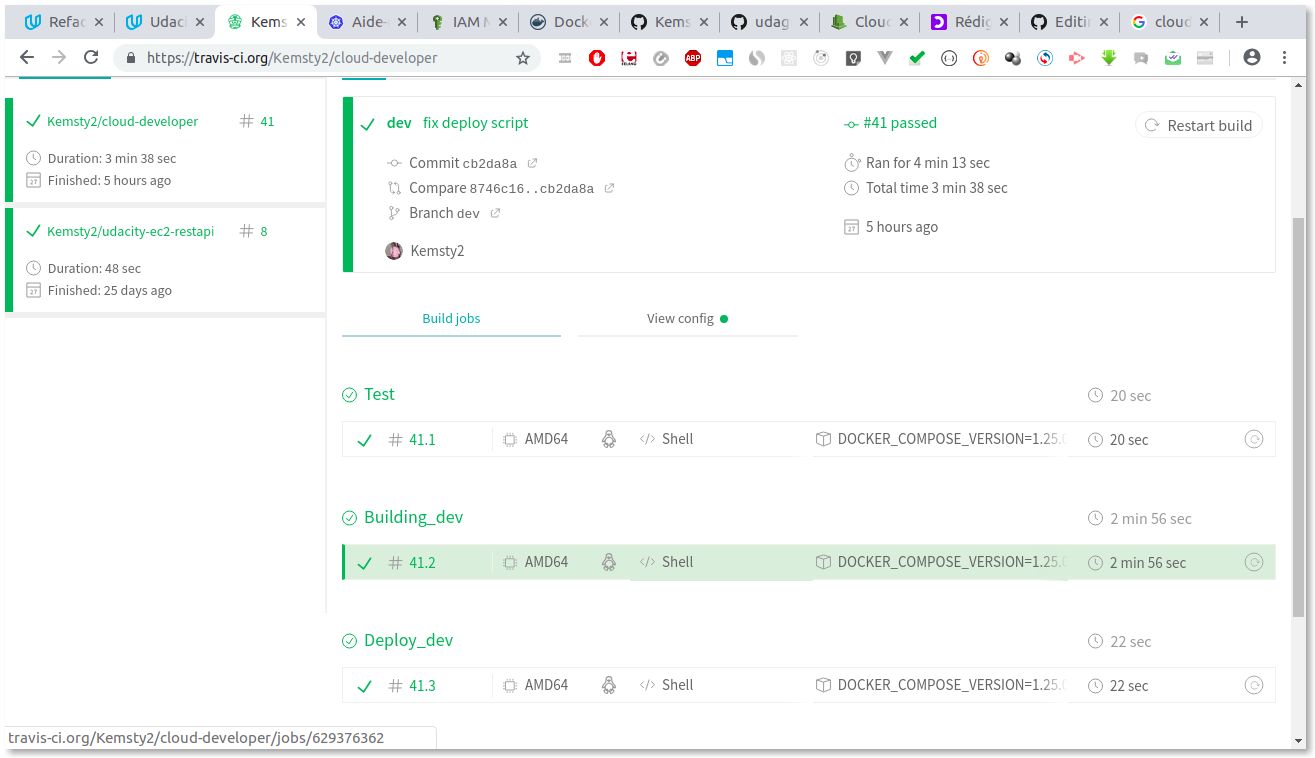Close the Refac browser tab
The height and width of the screenshot is (758, 1315).
97,22
